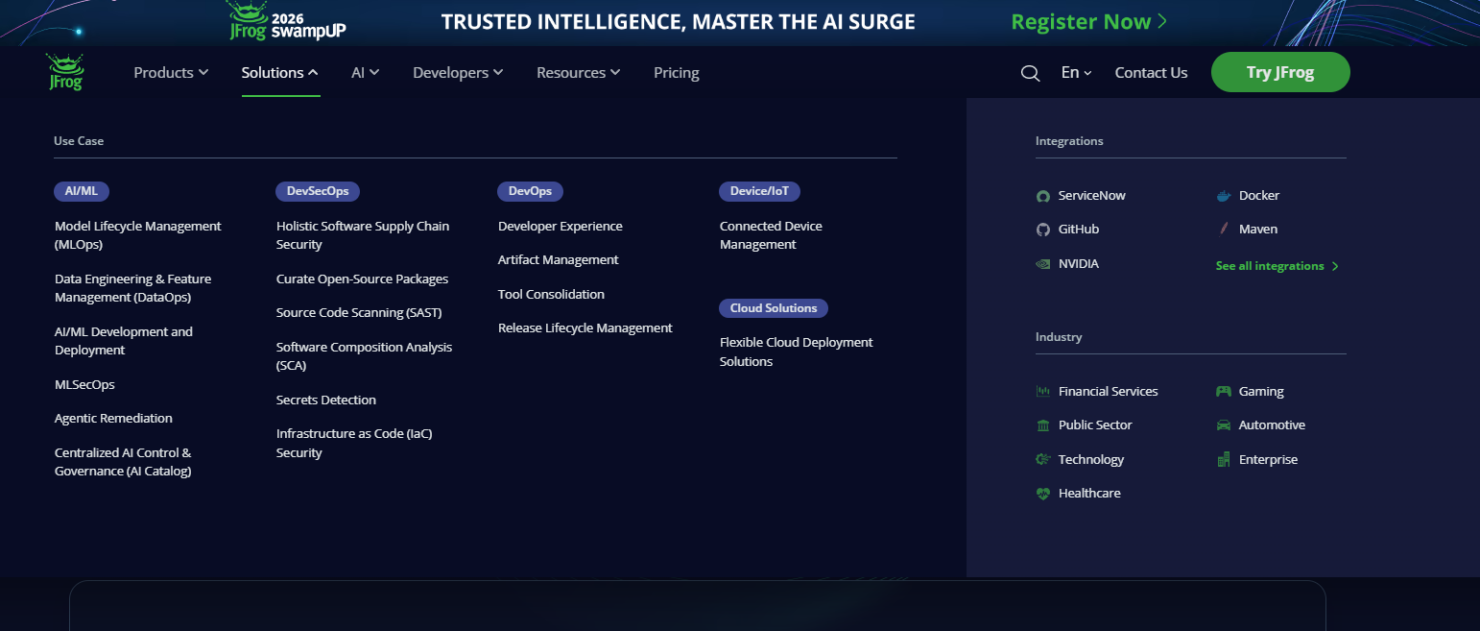Click See all integrations link
Screen dimensions: 1480x631
(x=1277, y=266)
